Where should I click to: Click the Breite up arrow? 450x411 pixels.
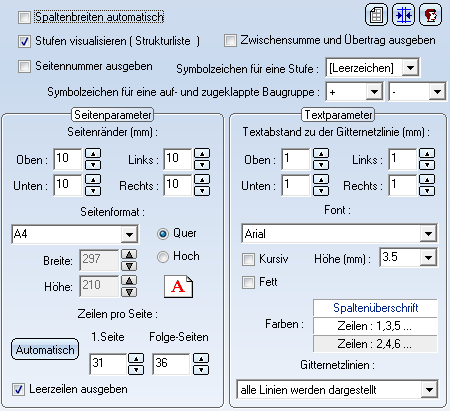(x=129, y=255)
